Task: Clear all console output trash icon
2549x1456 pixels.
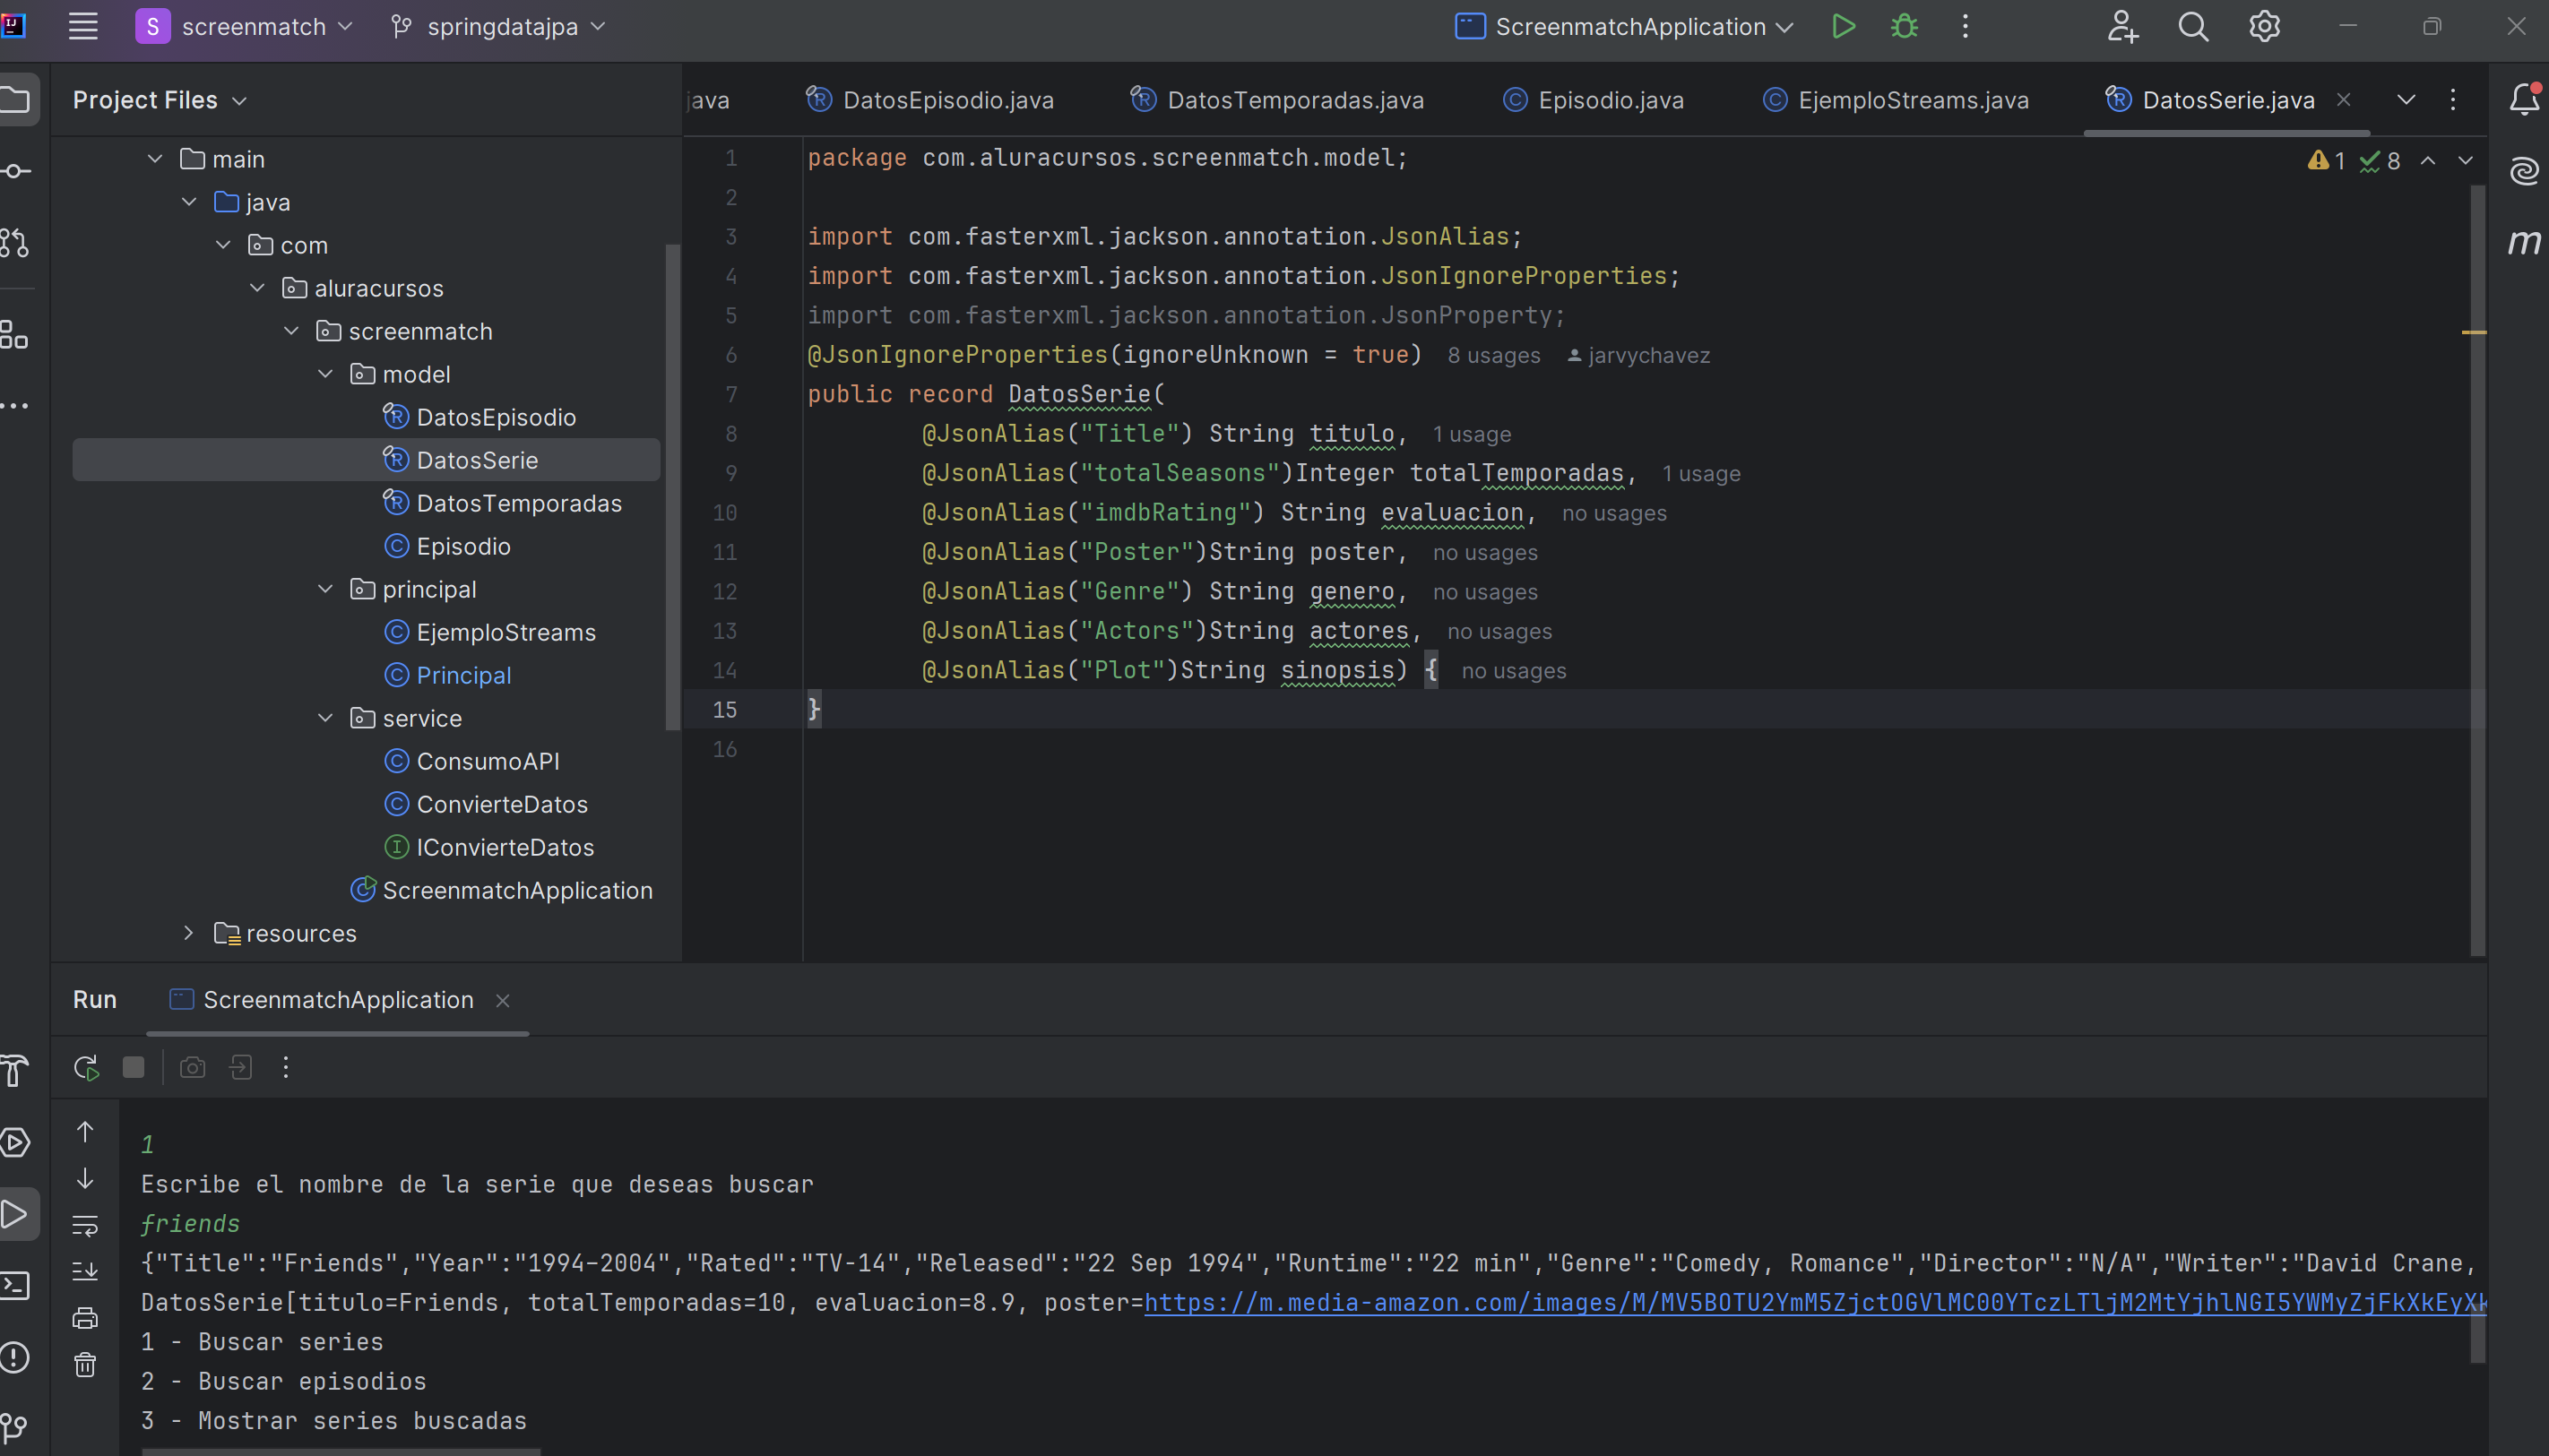Action: coord(85,1364)
